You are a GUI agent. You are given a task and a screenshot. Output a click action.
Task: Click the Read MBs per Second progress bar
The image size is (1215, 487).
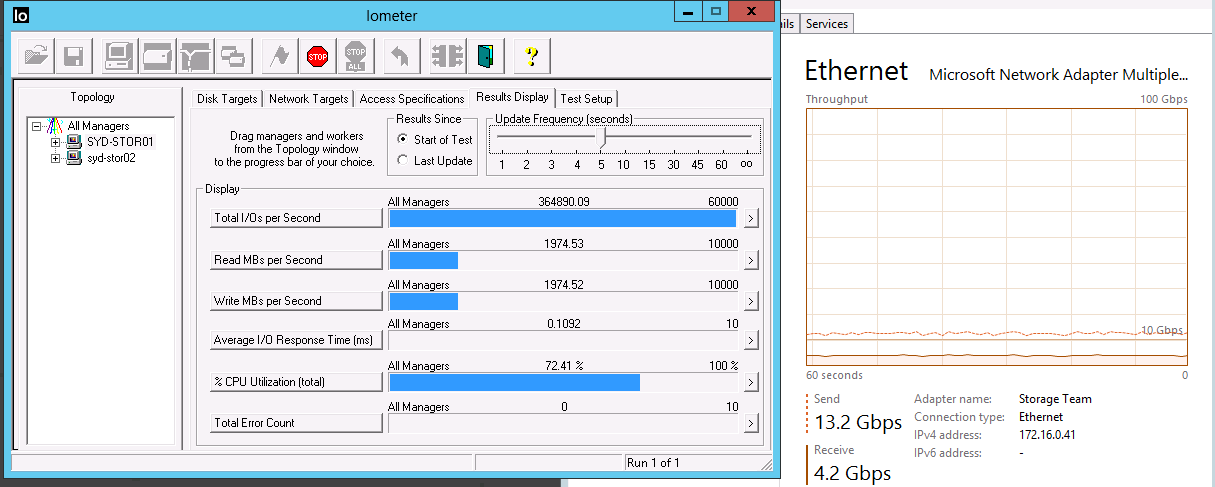click(564, 260)
